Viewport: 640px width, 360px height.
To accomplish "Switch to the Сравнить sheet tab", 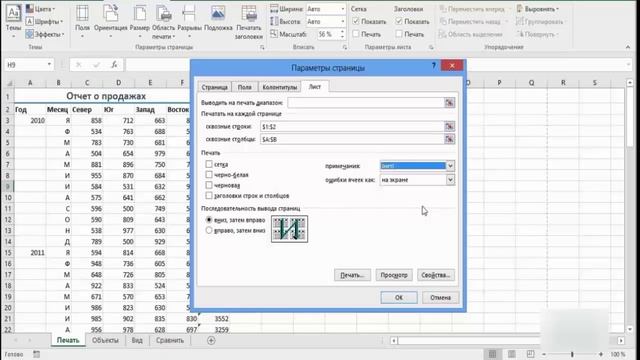I will click(x=170, y=340).
